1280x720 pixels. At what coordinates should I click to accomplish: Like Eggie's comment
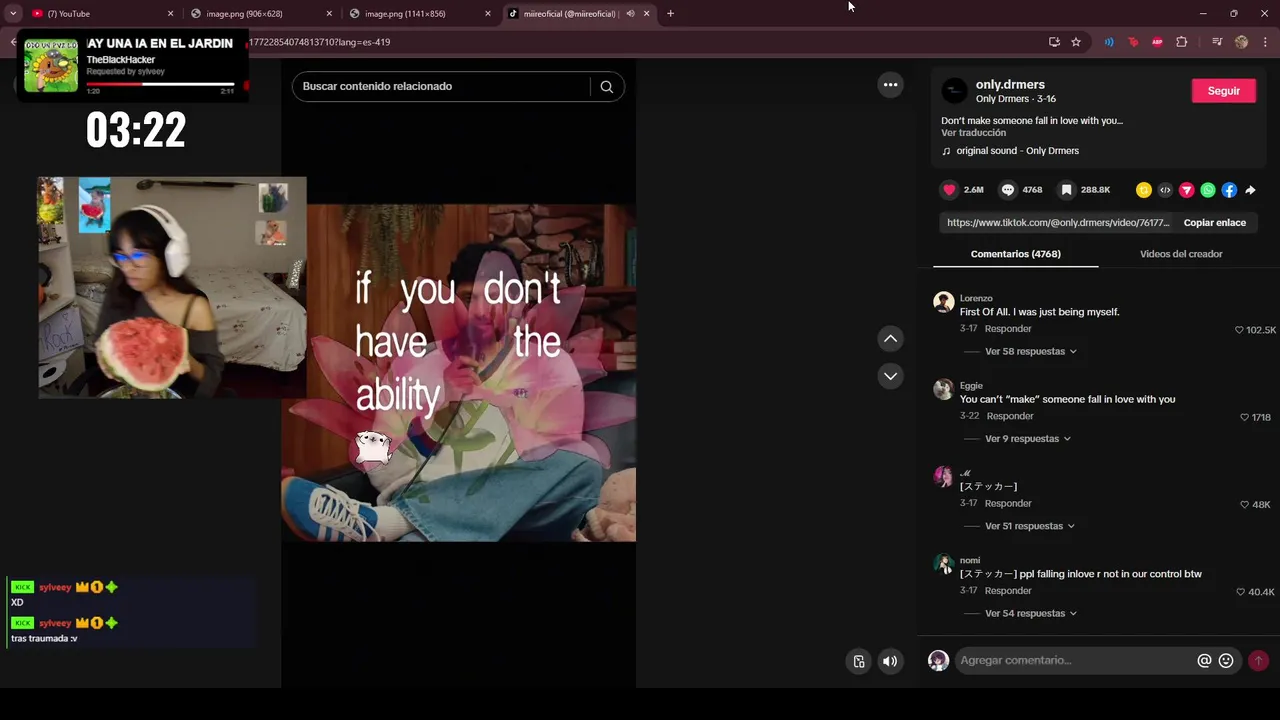click(1244, 417)
